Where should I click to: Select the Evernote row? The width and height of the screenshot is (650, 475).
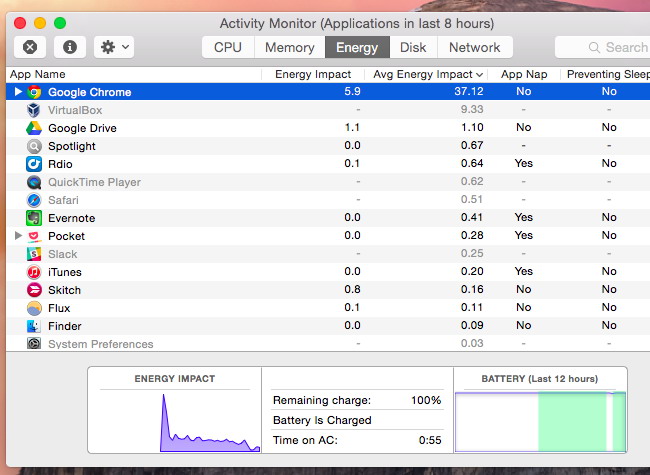pyautogui.click(x=328, y=218)
